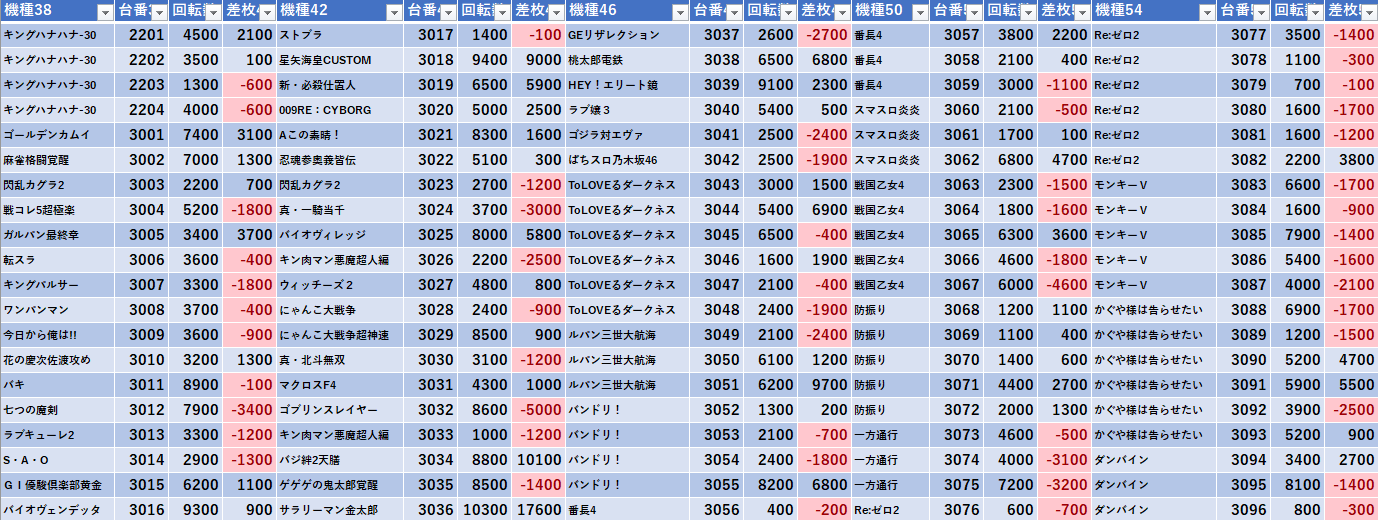Click the 転スラ cell
Viewport: 1378px width, 520px height.
click(57, 259)
